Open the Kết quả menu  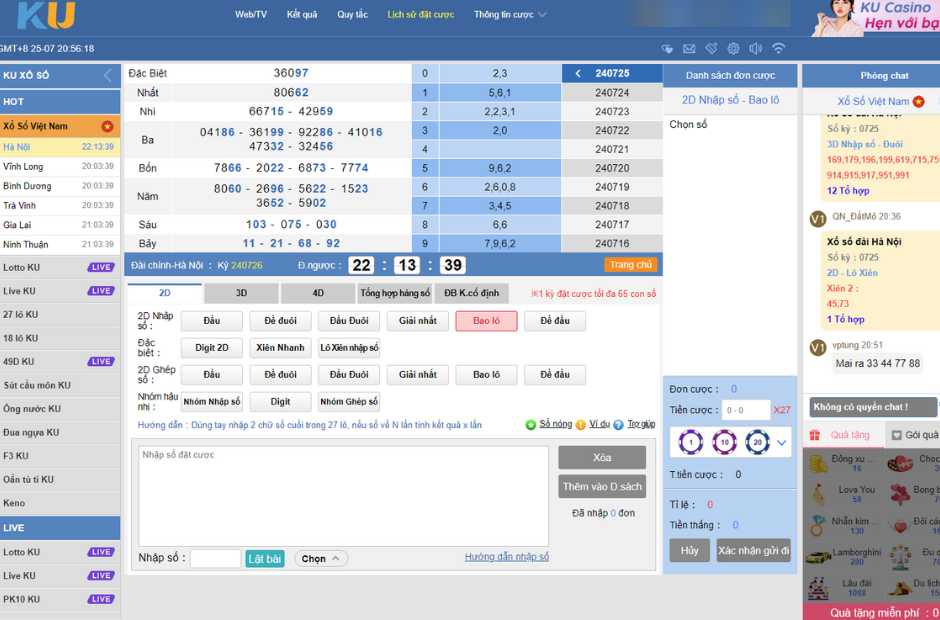[x=302, y=14]
